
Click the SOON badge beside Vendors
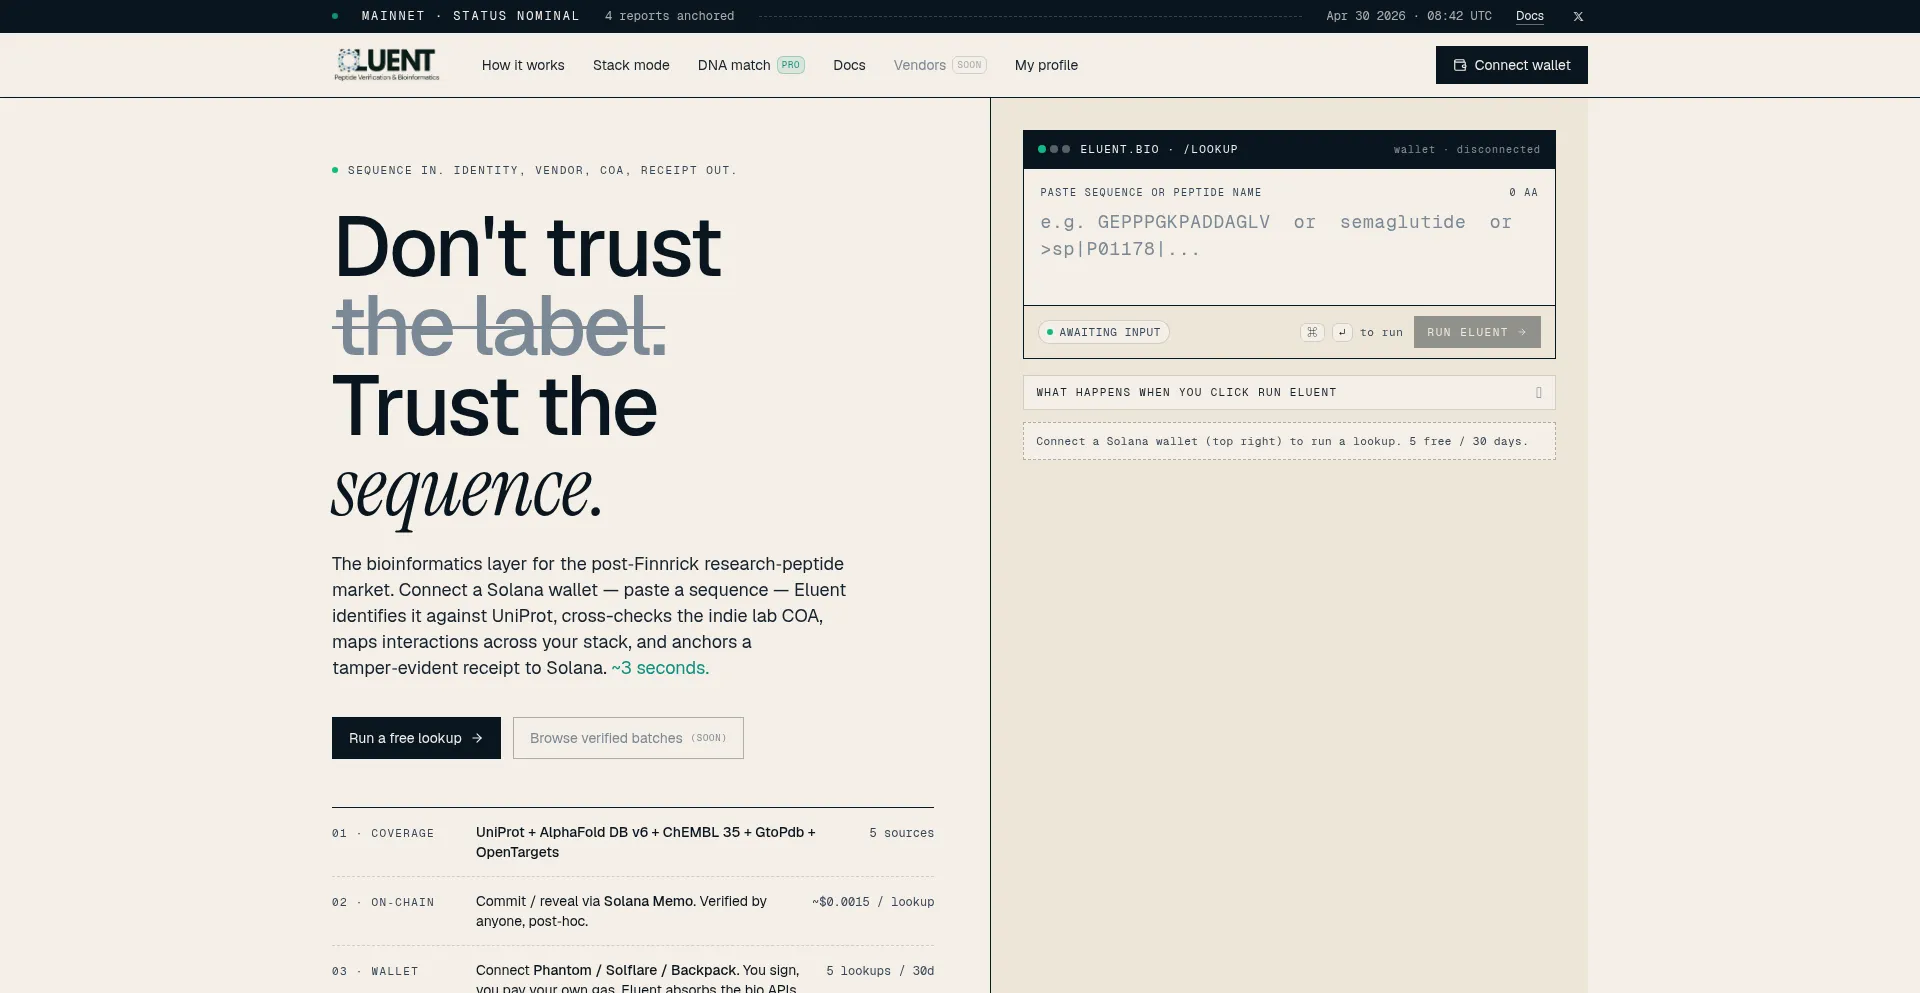[x=969, y=65]
